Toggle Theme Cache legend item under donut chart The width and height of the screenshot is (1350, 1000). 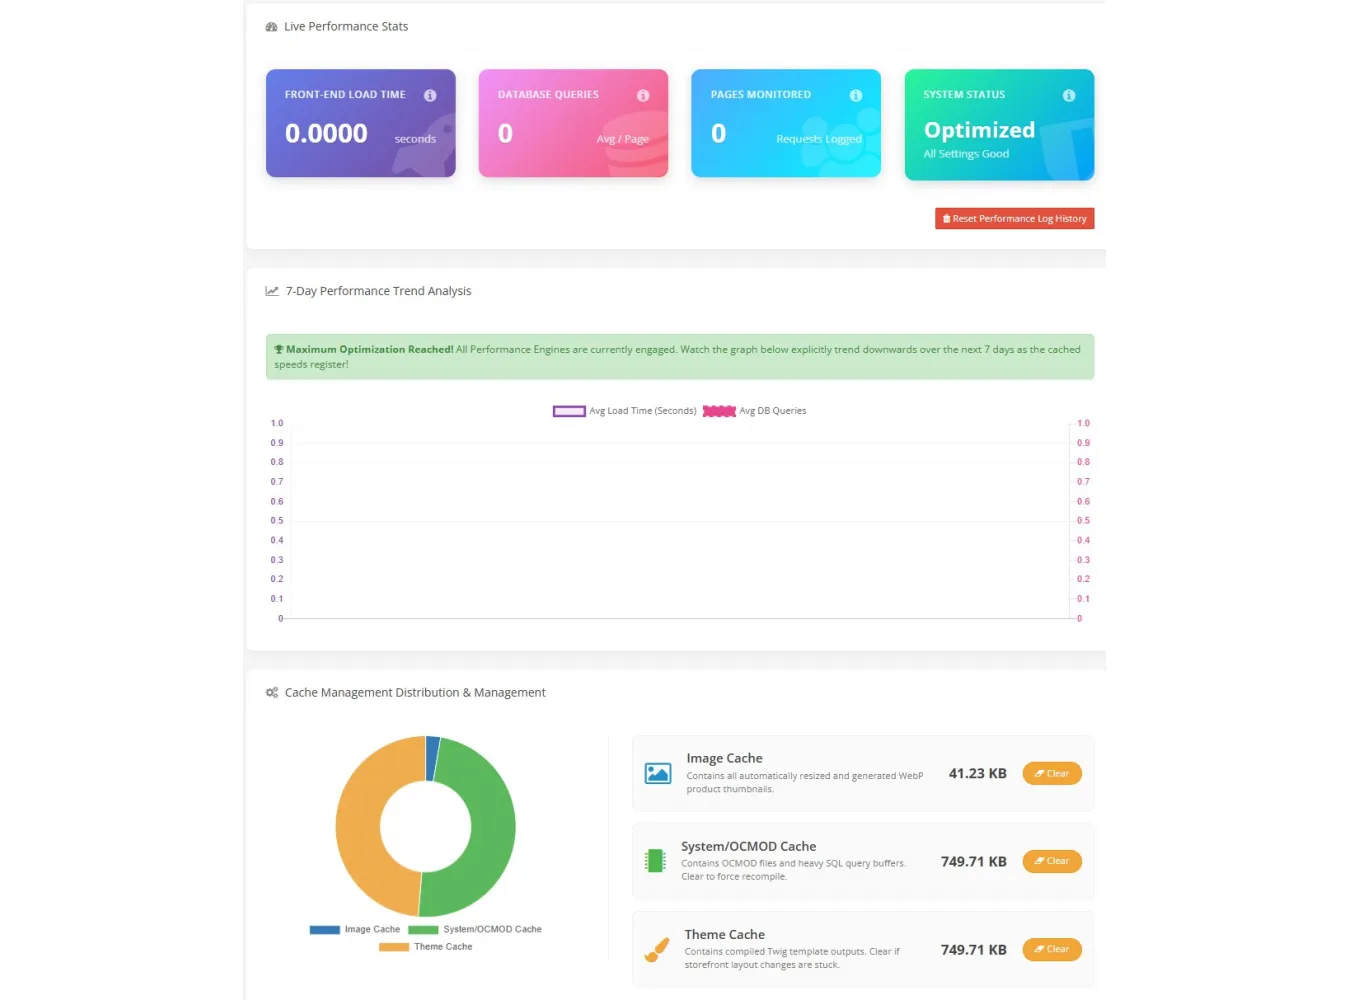(426, 946)
